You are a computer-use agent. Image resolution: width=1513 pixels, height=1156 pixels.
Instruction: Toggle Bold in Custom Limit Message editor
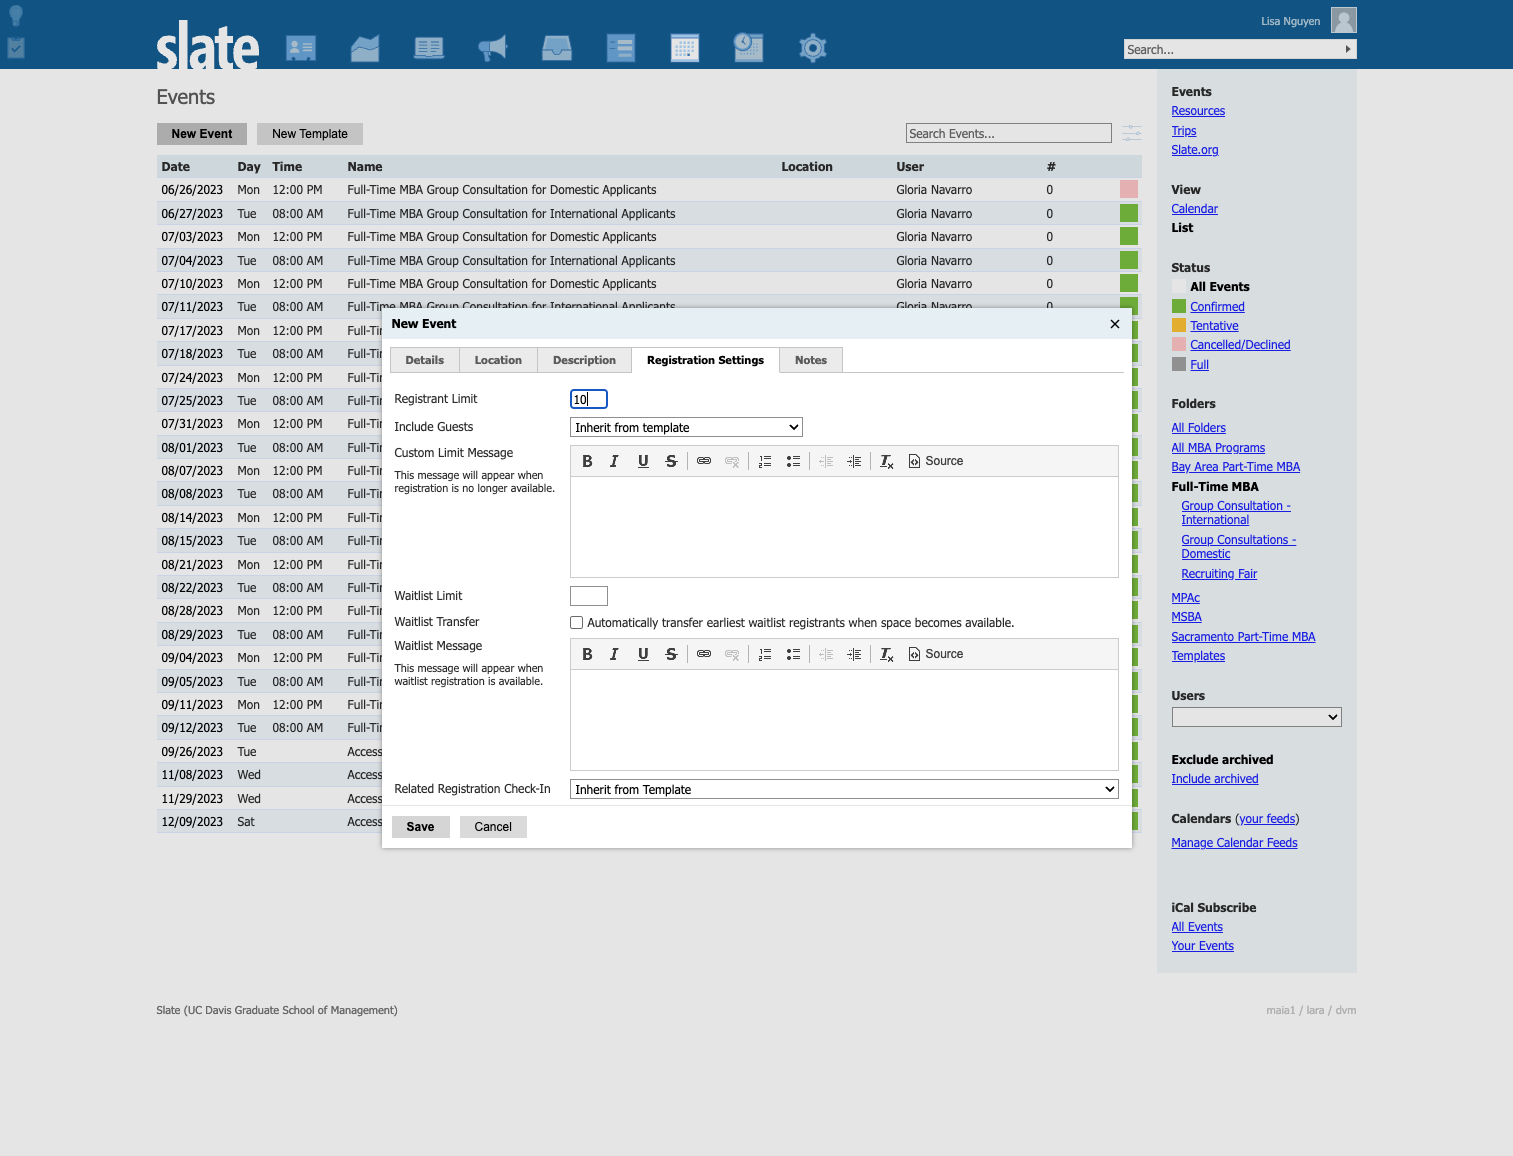tap(587, 461)
